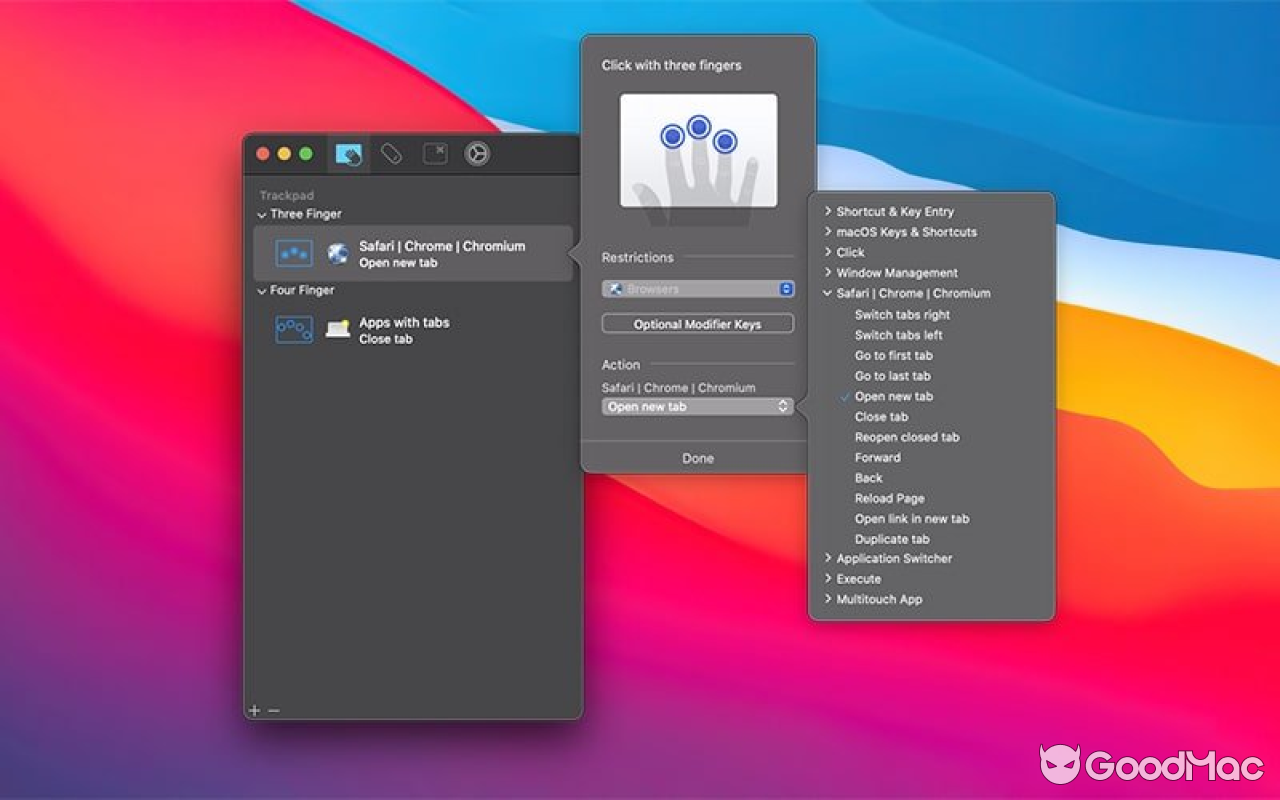Select Close tab from the action menu
1280x800 pixels.
coord(881,417)
